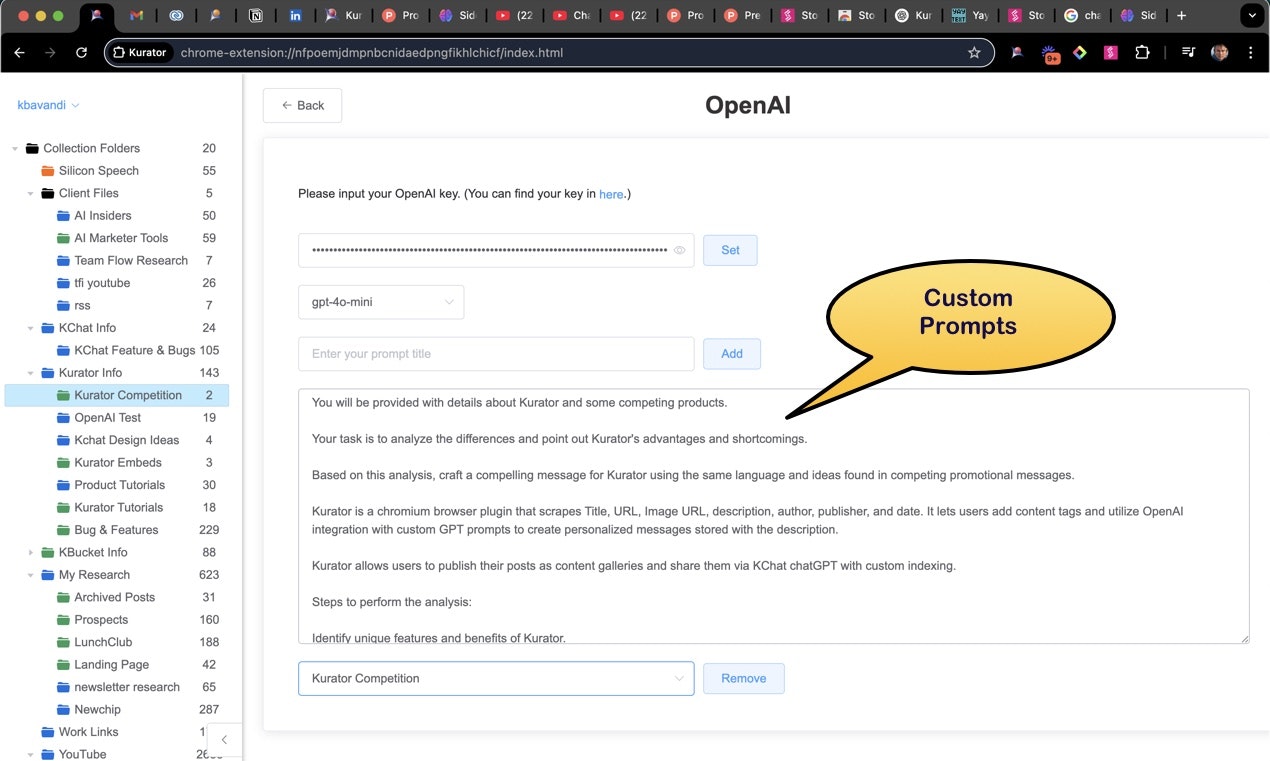
Task: Click the AI Insiders folder icon
Action: [x=64, y=216]
